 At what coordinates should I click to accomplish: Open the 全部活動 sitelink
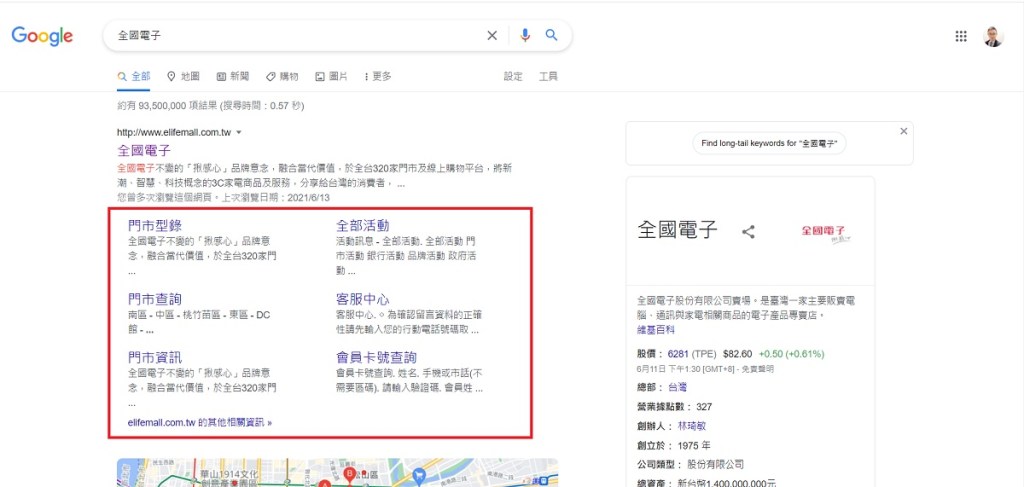[x=362, y=226]
